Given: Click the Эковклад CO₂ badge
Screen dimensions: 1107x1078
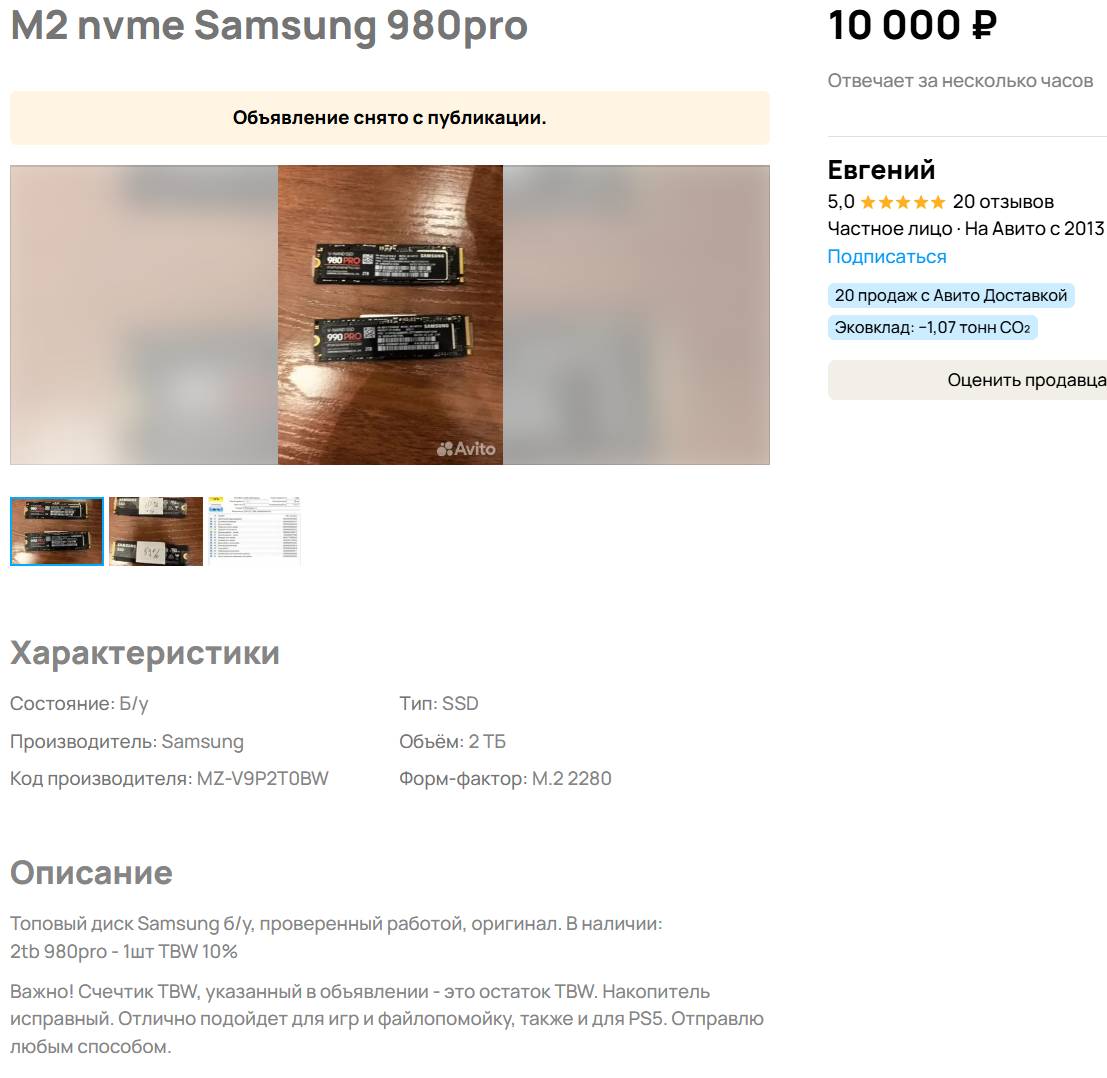Looking at the screenshot, I should click(932, 328).
